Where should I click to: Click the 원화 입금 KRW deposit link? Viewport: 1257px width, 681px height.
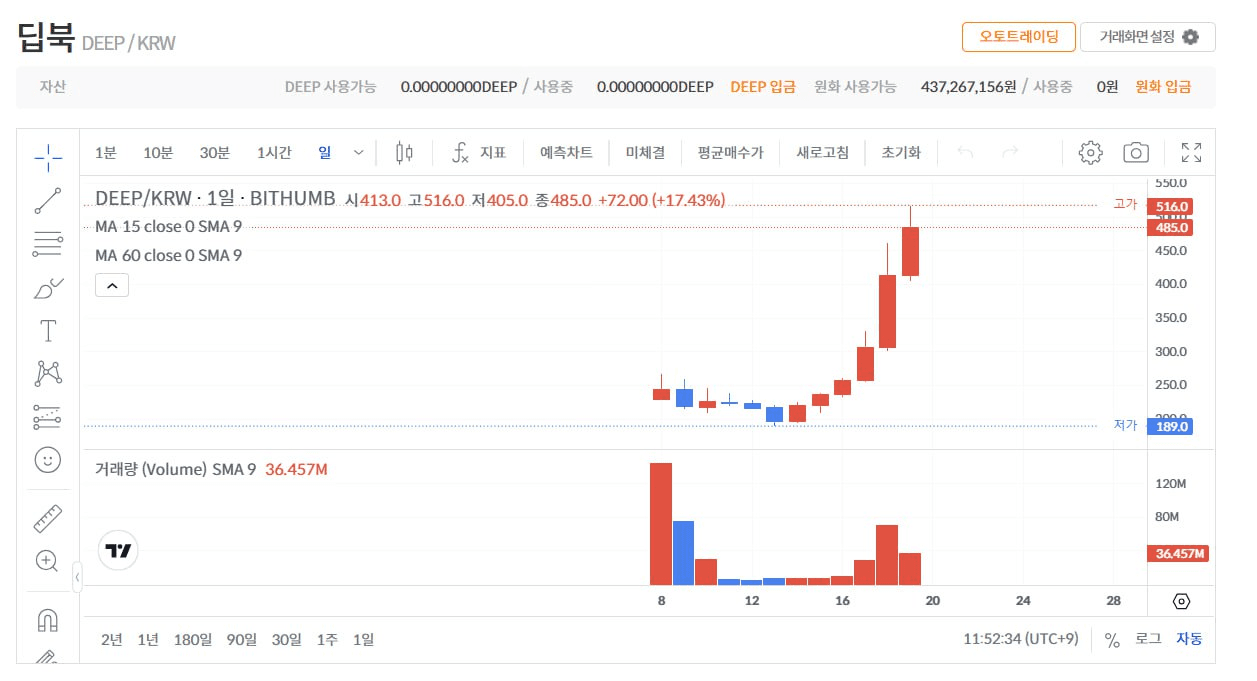click(x=1163, y=87)
